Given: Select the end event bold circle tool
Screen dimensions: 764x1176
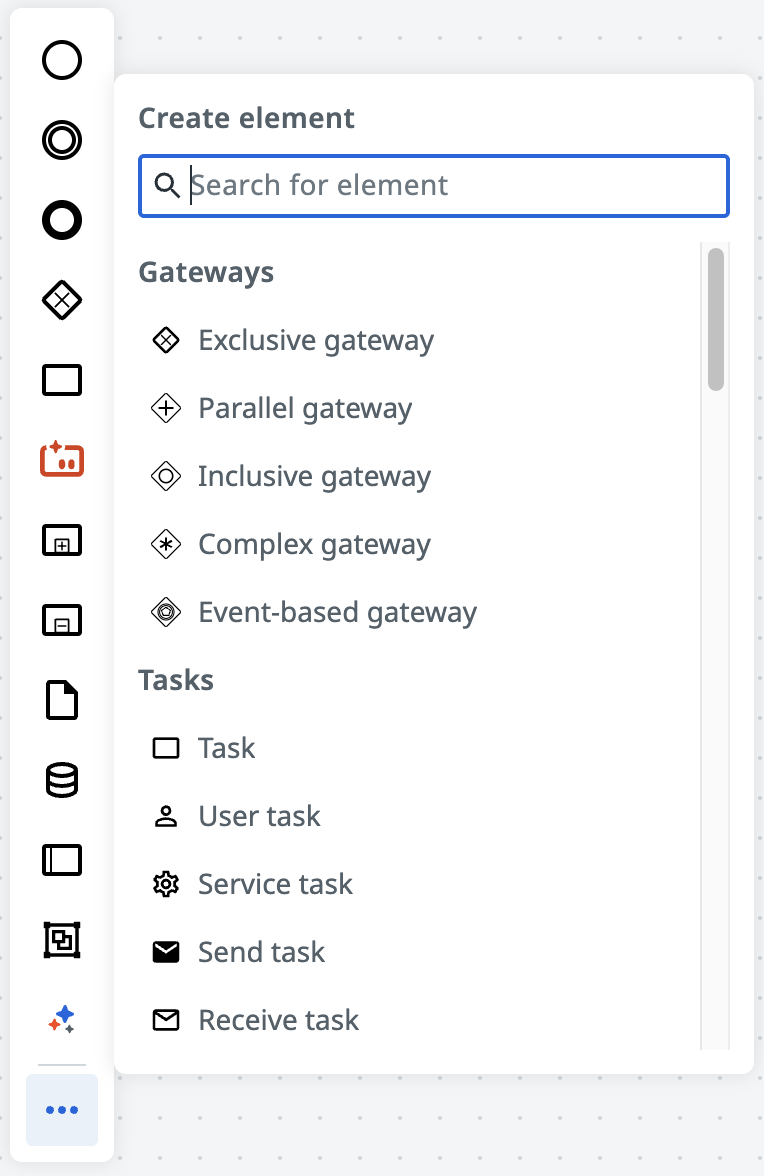Looking at the screenshot, I should pyautogui.click(x=61, y=220).
